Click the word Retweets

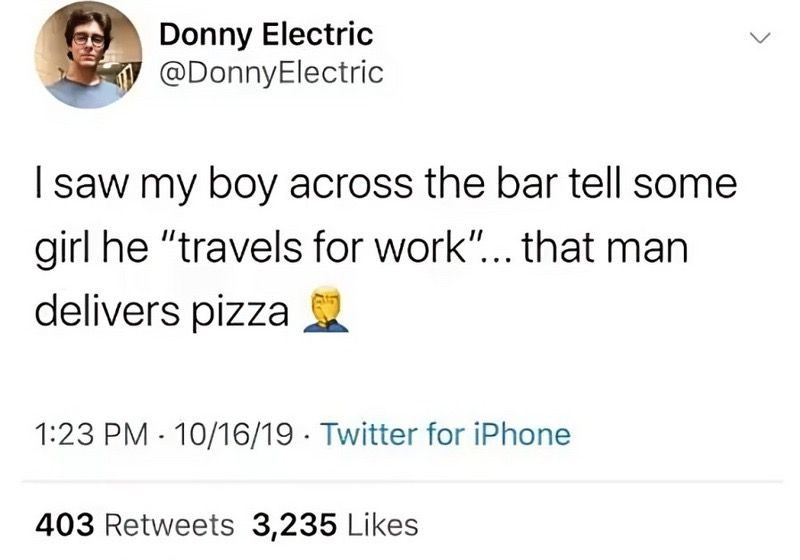170,523
